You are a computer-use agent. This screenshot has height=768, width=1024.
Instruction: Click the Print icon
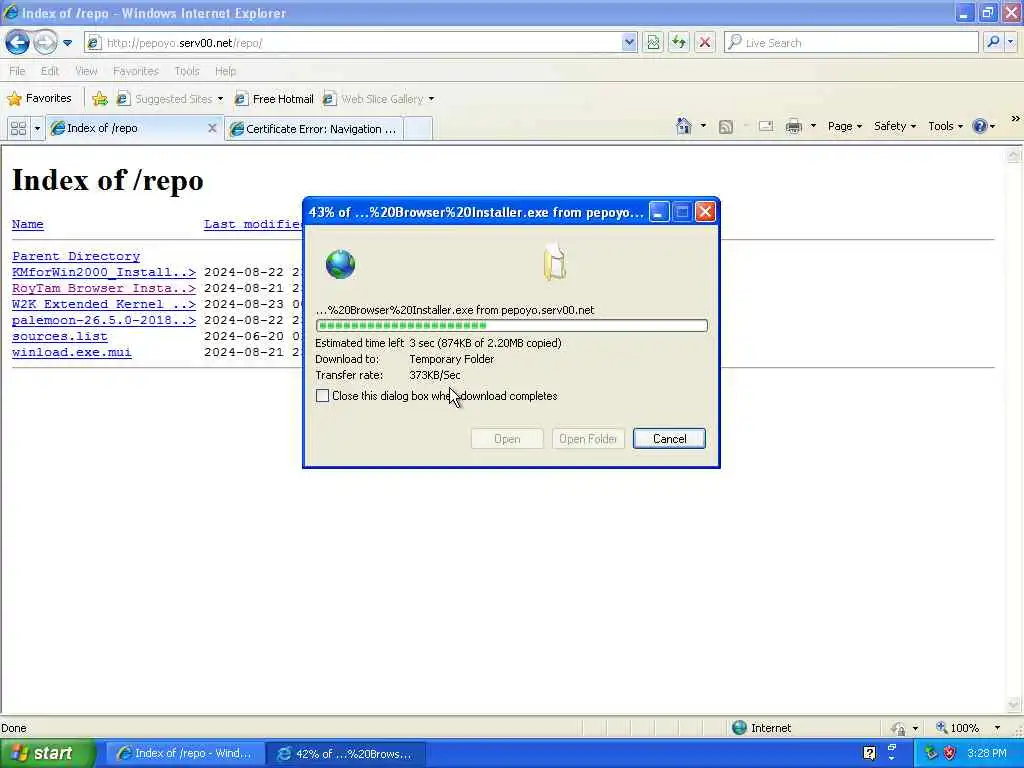coord(793,126)
